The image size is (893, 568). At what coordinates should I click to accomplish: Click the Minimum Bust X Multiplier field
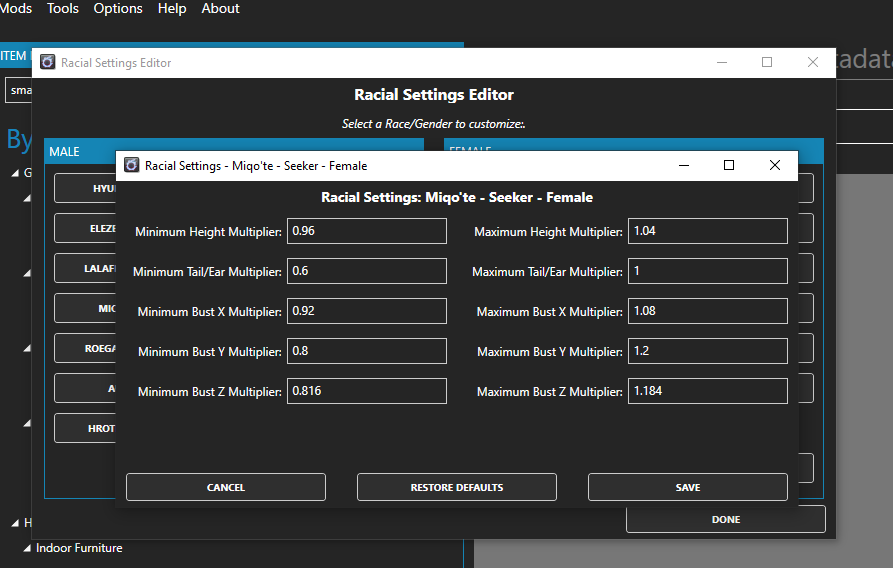(x=367, y=310)
